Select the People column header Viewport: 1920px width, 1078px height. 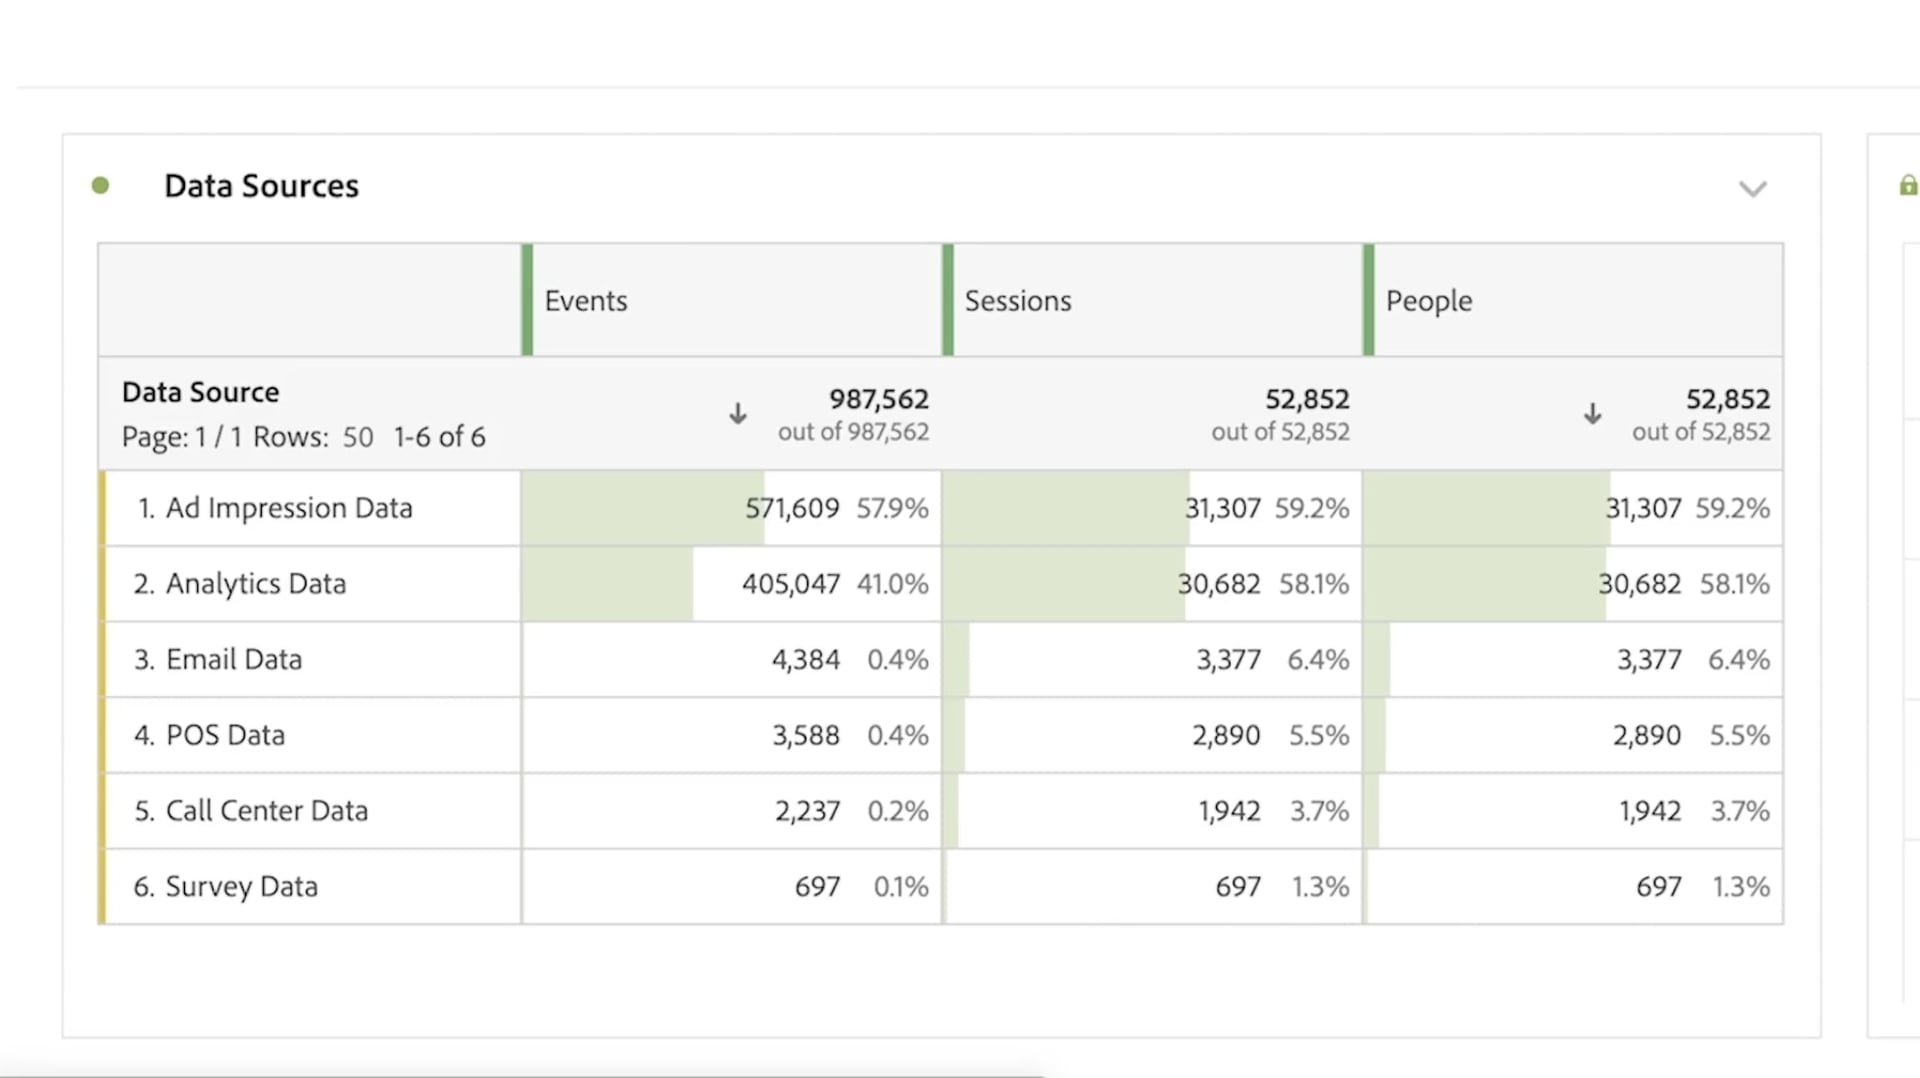[x=1428, y=301]
